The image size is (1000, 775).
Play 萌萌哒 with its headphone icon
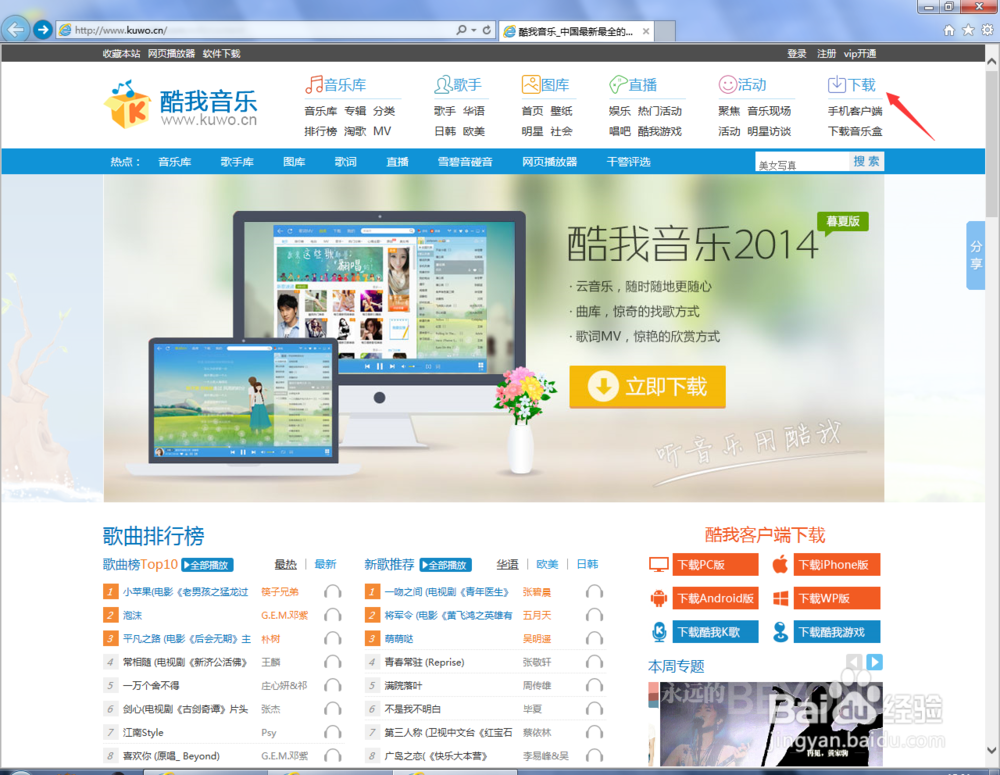point(594,638)
